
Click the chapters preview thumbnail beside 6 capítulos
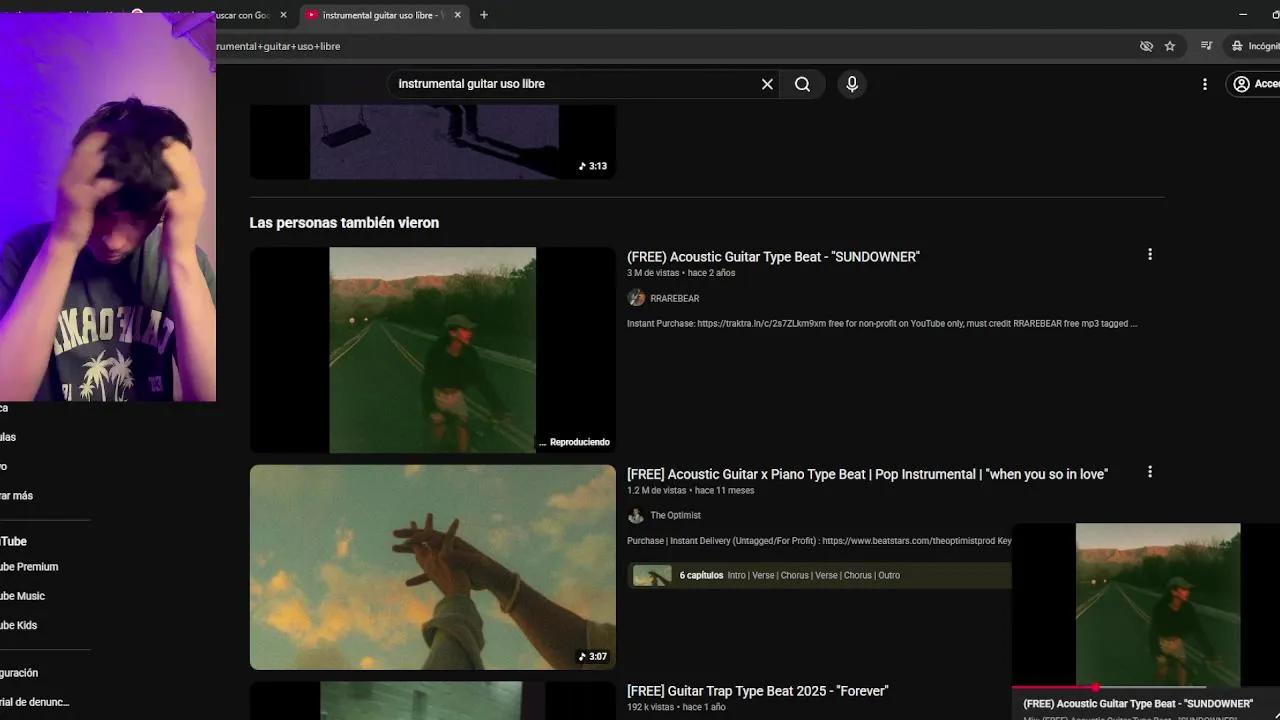tap(652, 575)
